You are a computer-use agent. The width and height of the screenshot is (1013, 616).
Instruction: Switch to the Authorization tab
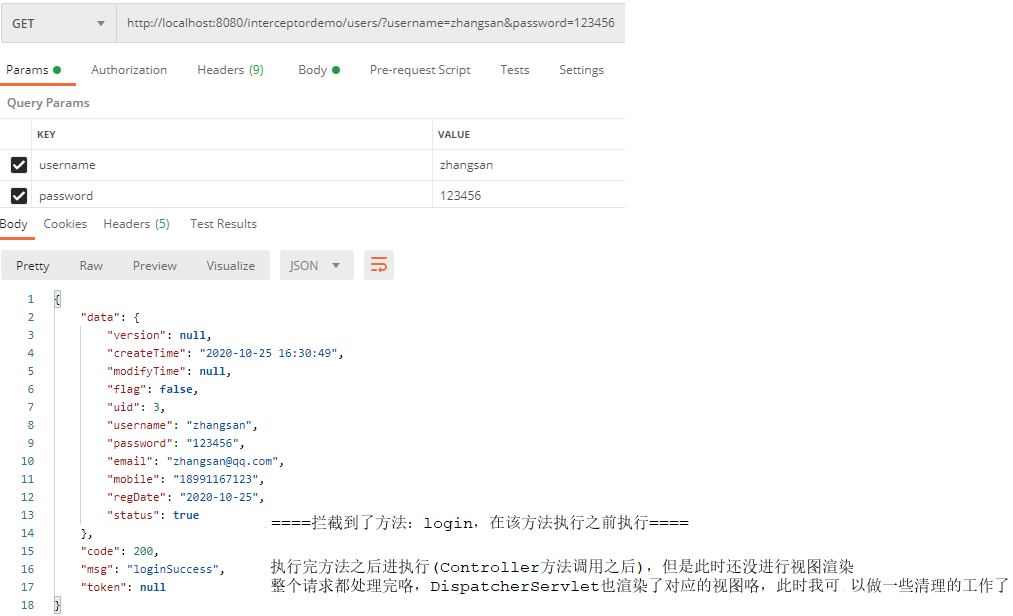129,70
